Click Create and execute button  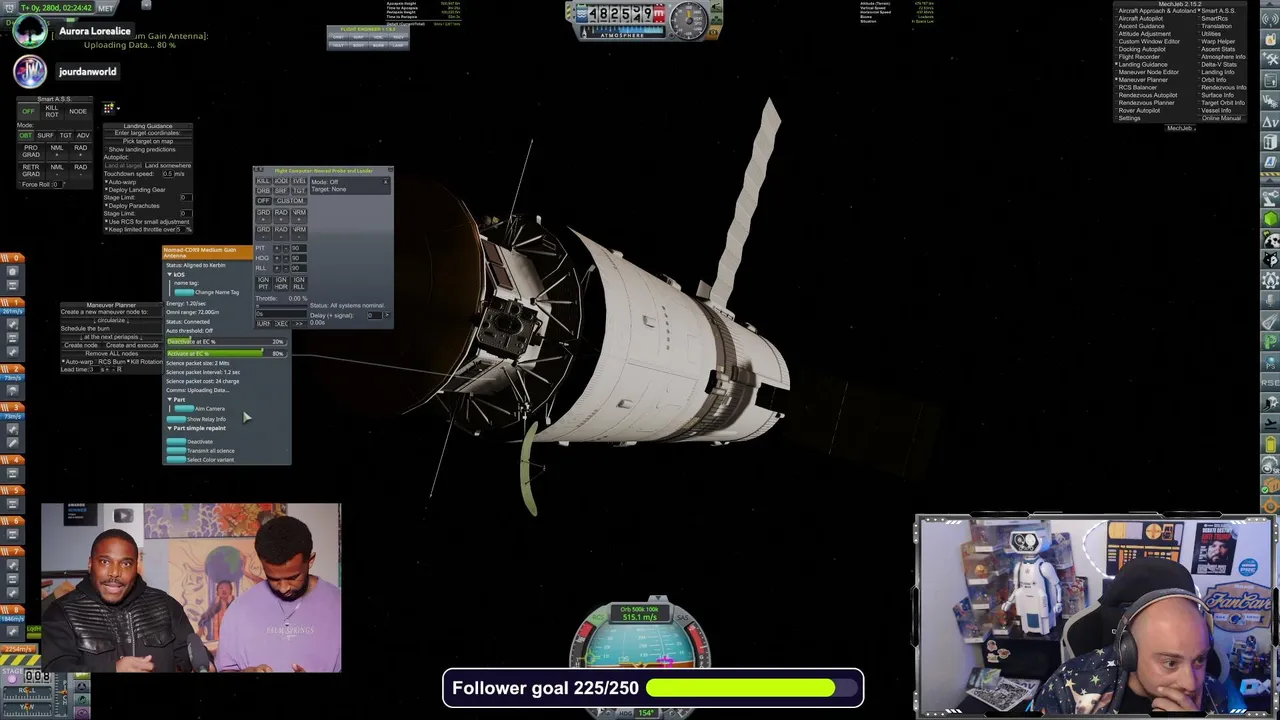coord(132,345)
